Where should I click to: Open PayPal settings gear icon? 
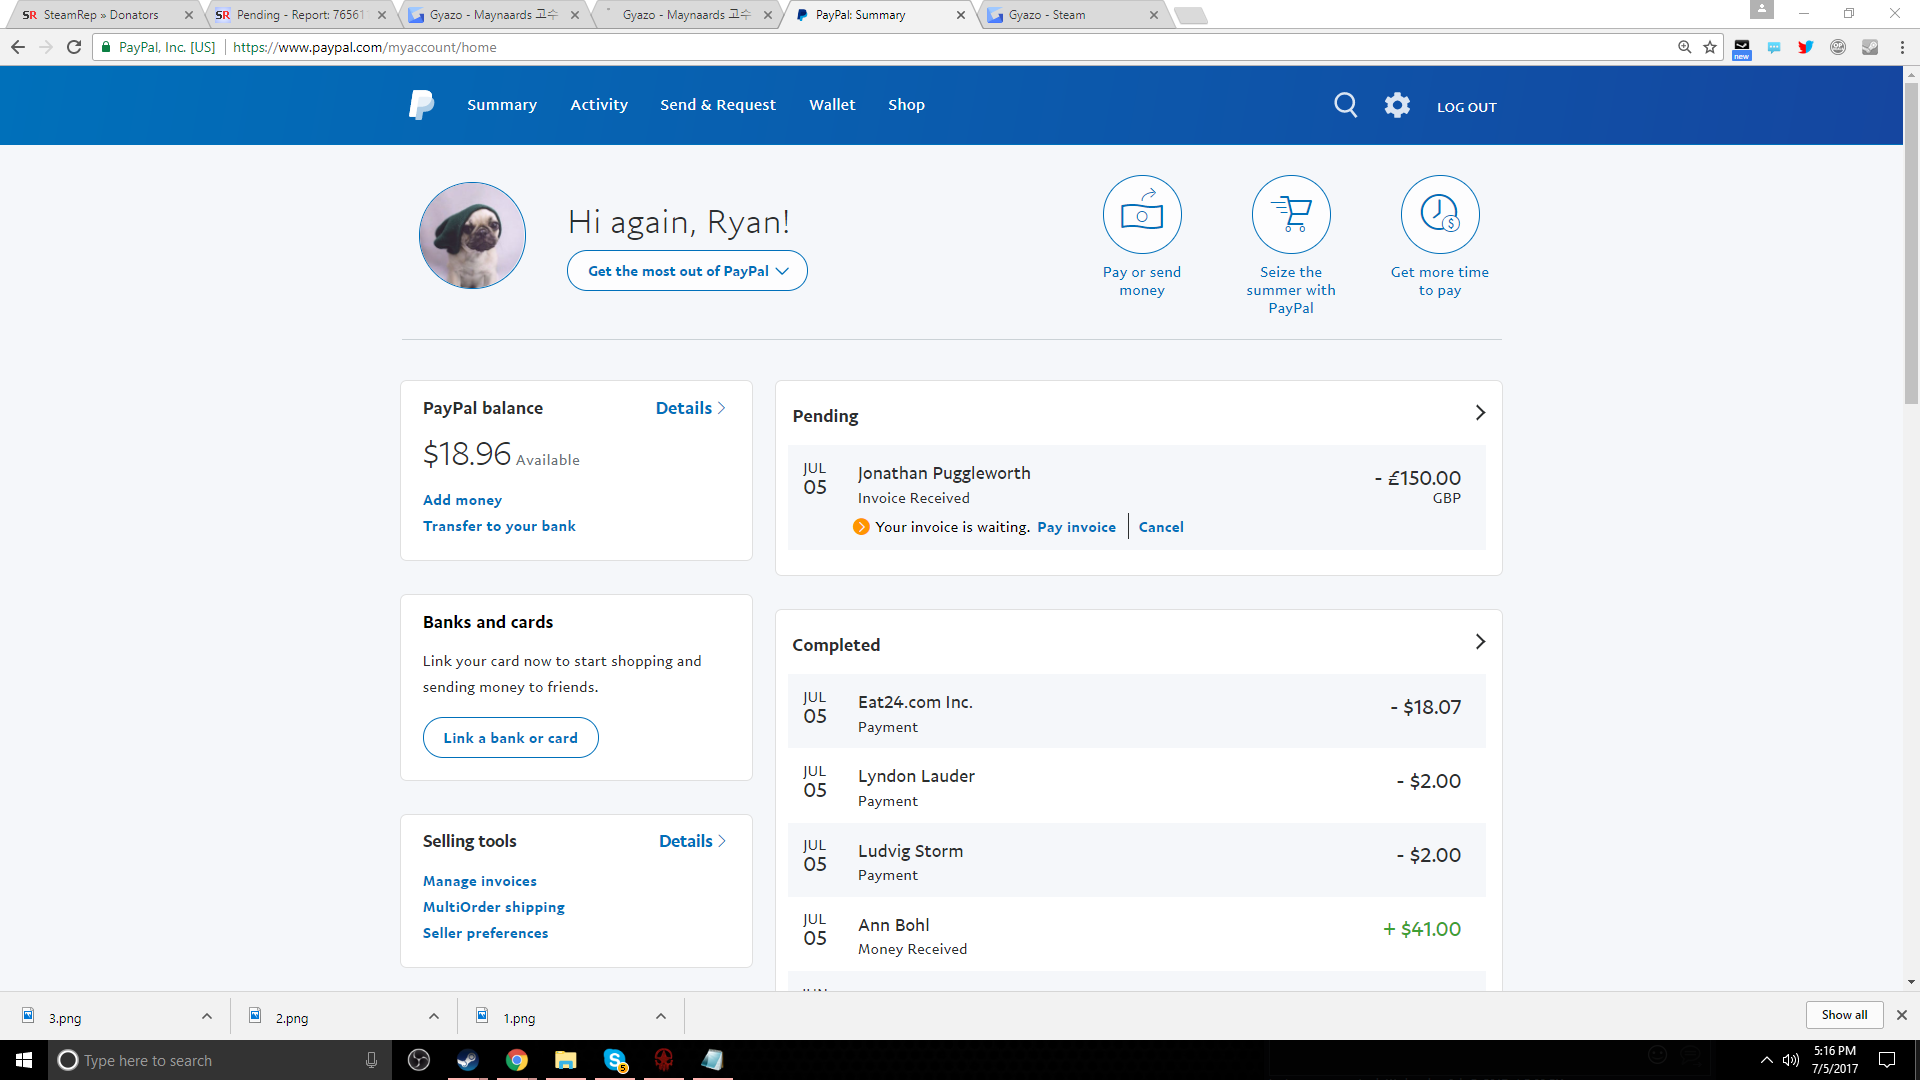pos(1397,105)
